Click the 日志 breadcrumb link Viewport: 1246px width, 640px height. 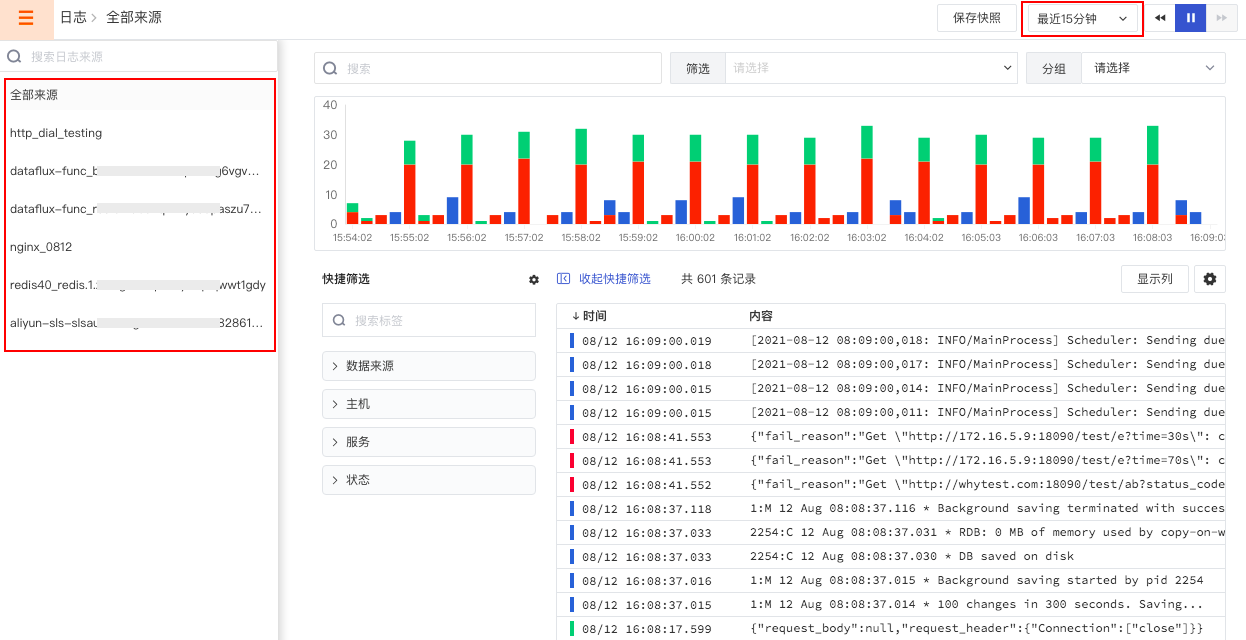(73, 18)
